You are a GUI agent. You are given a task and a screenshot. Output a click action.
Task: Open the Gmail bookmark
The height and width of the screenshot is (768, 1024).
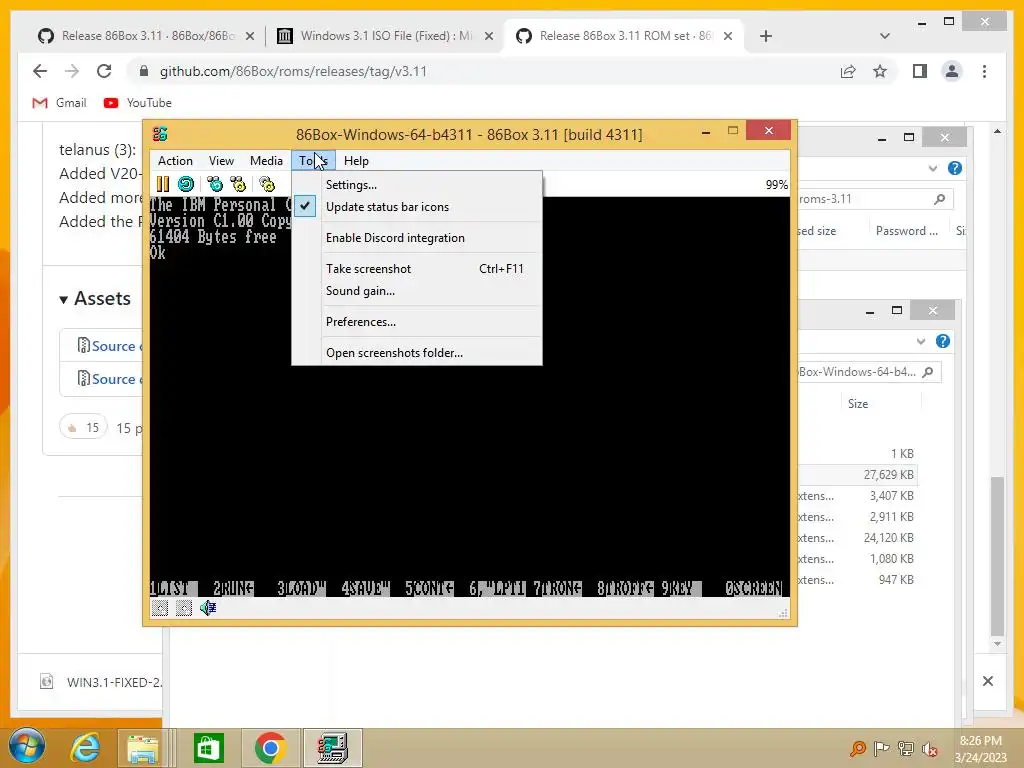[59, 103]
